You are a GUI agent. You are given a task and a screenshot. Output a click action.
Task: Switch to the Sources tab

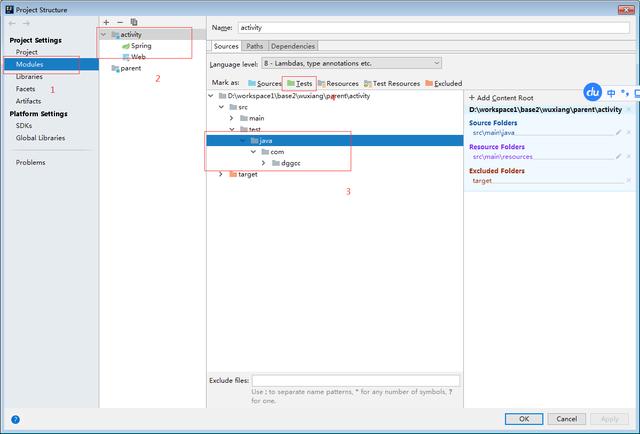coord(226,46)
